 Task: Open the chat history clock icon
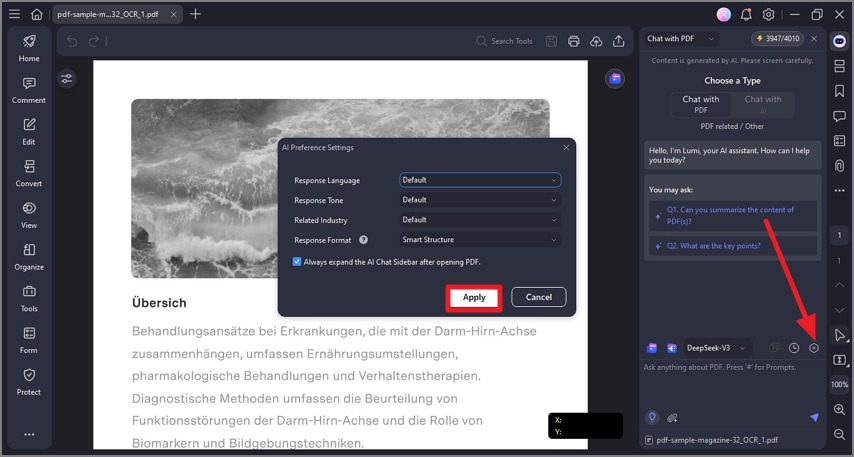[x=794, y=348]
